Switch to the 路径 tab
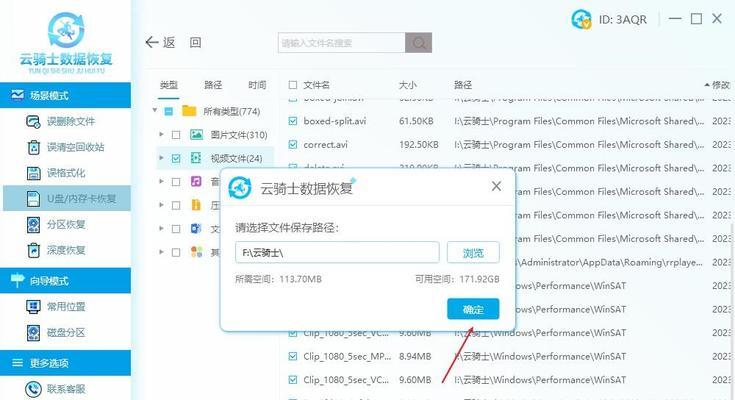The width and height of the screenshot is (735, 400). (x=213, y=85)
